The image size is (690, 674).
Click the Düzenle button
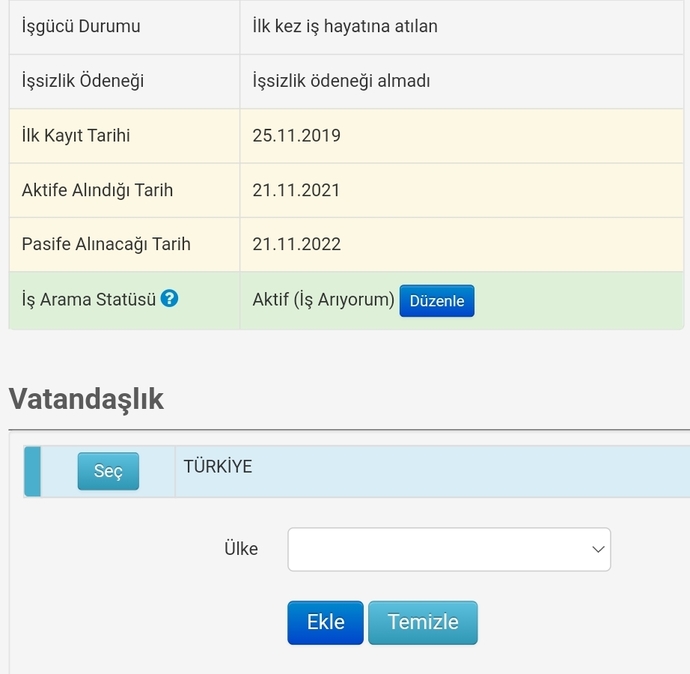[x=437, y=301]
